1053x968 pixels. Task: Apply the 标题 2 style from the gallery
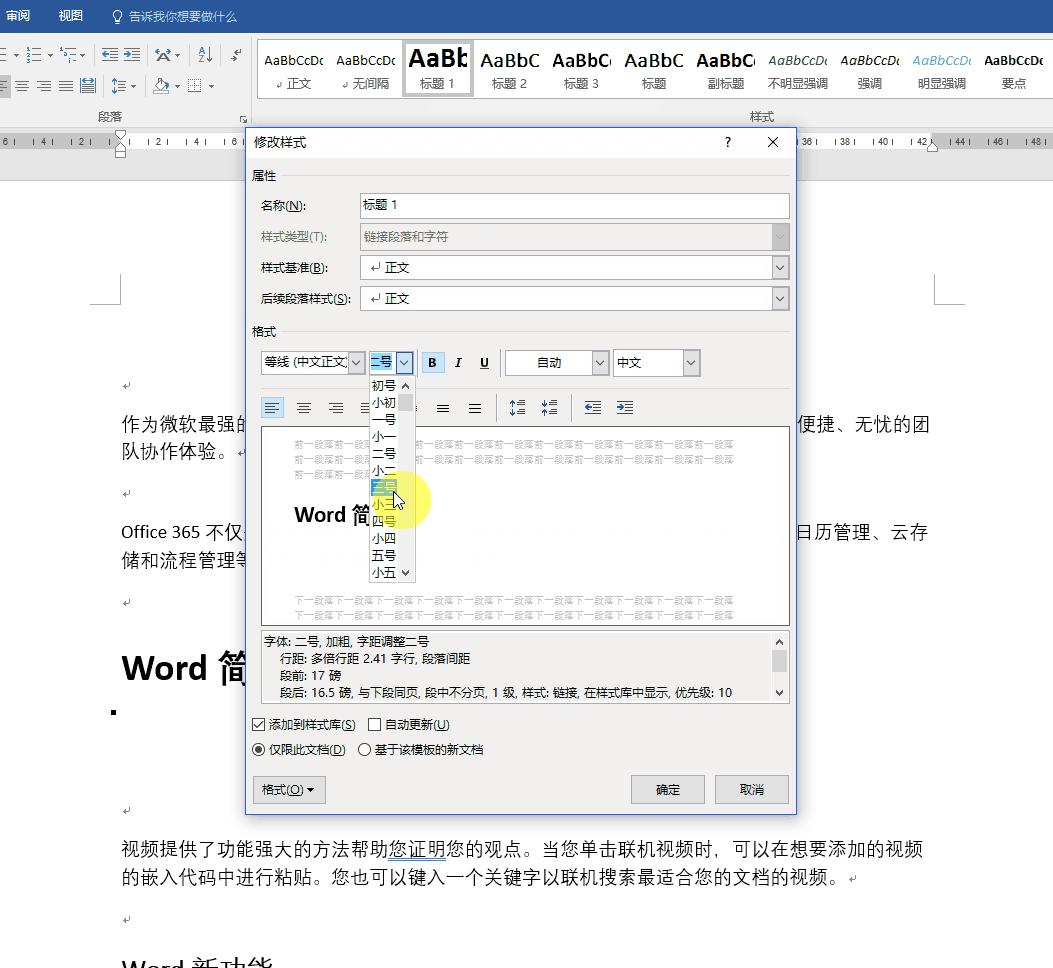(509, 68)
